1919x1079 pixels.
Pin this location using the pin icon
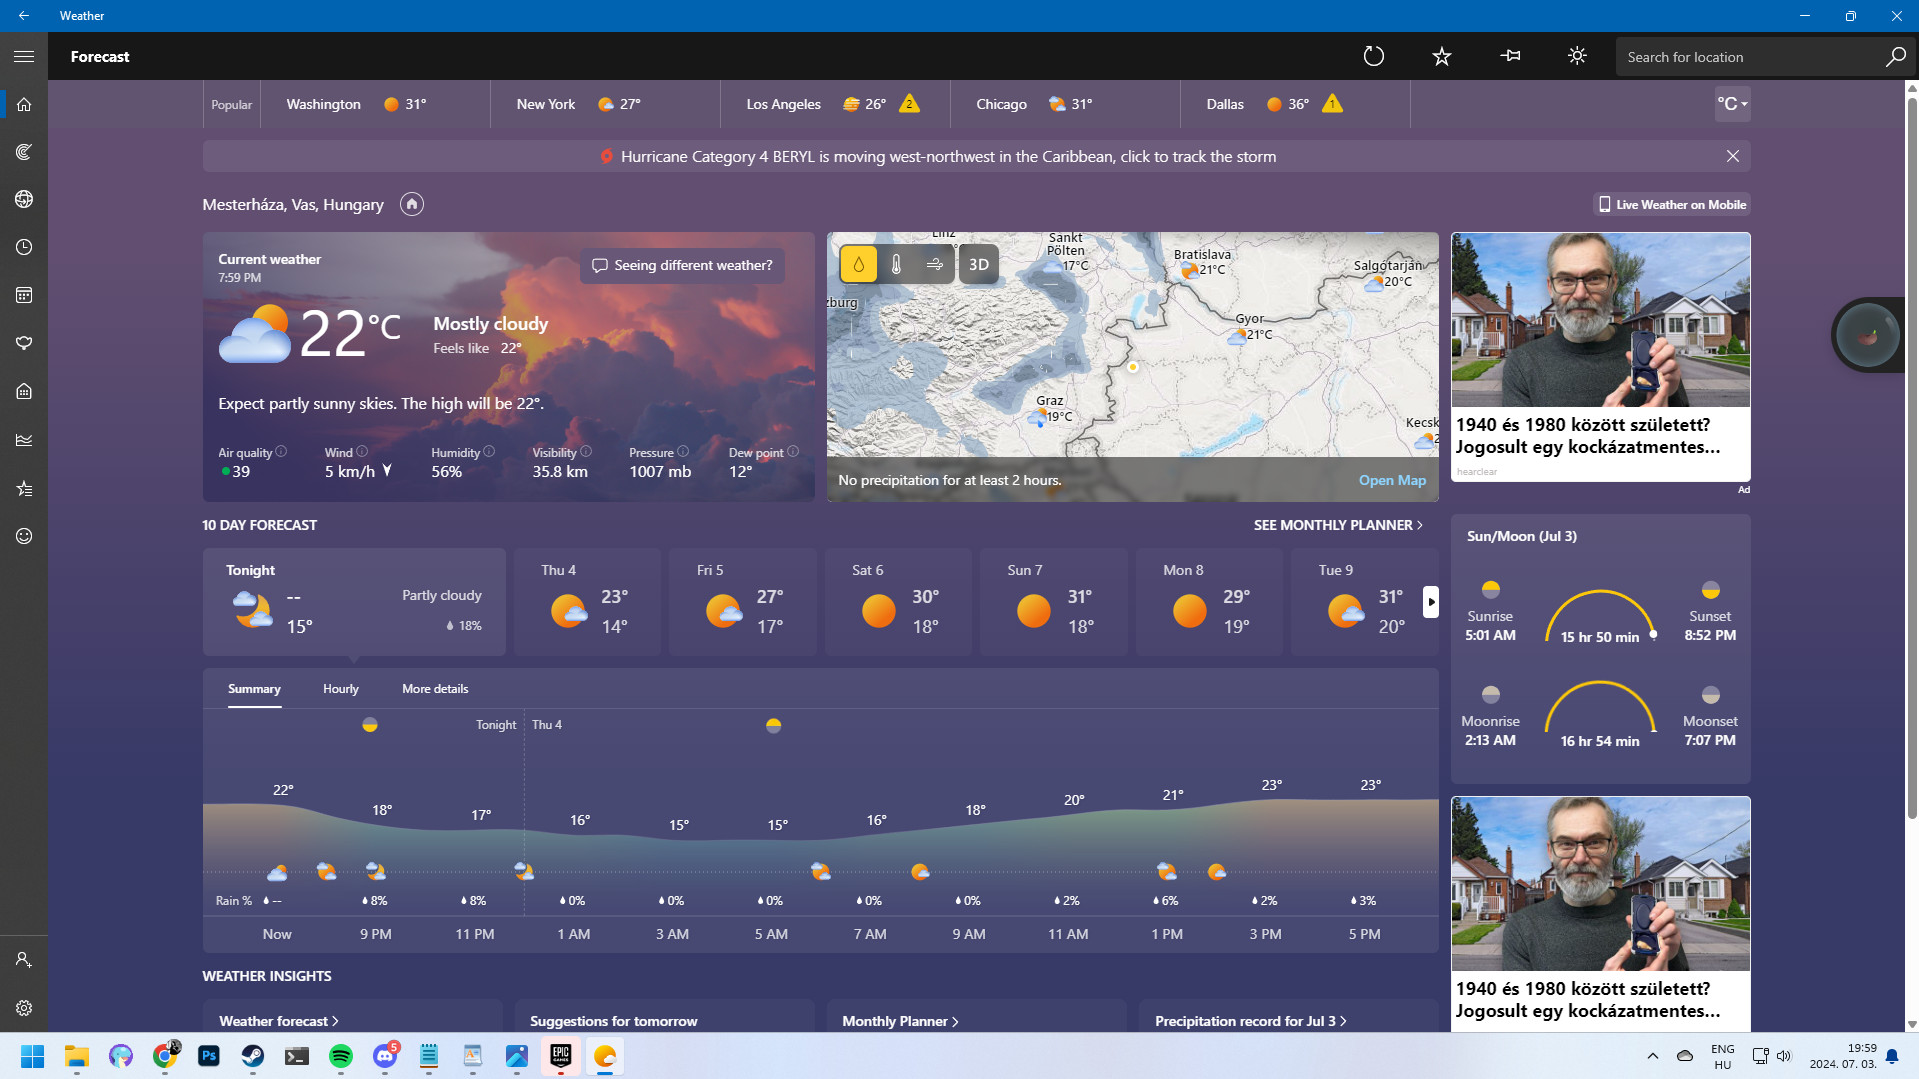point(1510,57)
